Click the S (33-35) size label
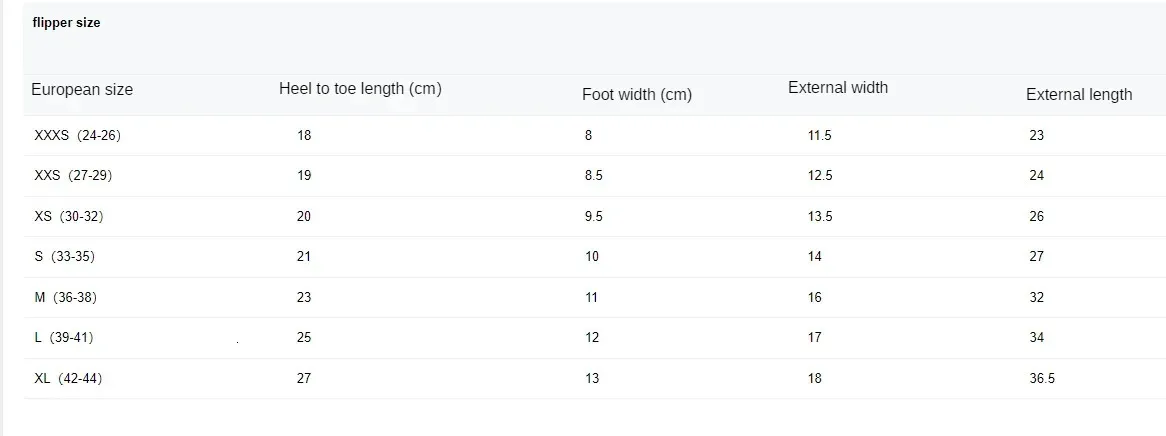Image resolution: width=1166 pixels, height=436 pixels. (x=65, y=257)
